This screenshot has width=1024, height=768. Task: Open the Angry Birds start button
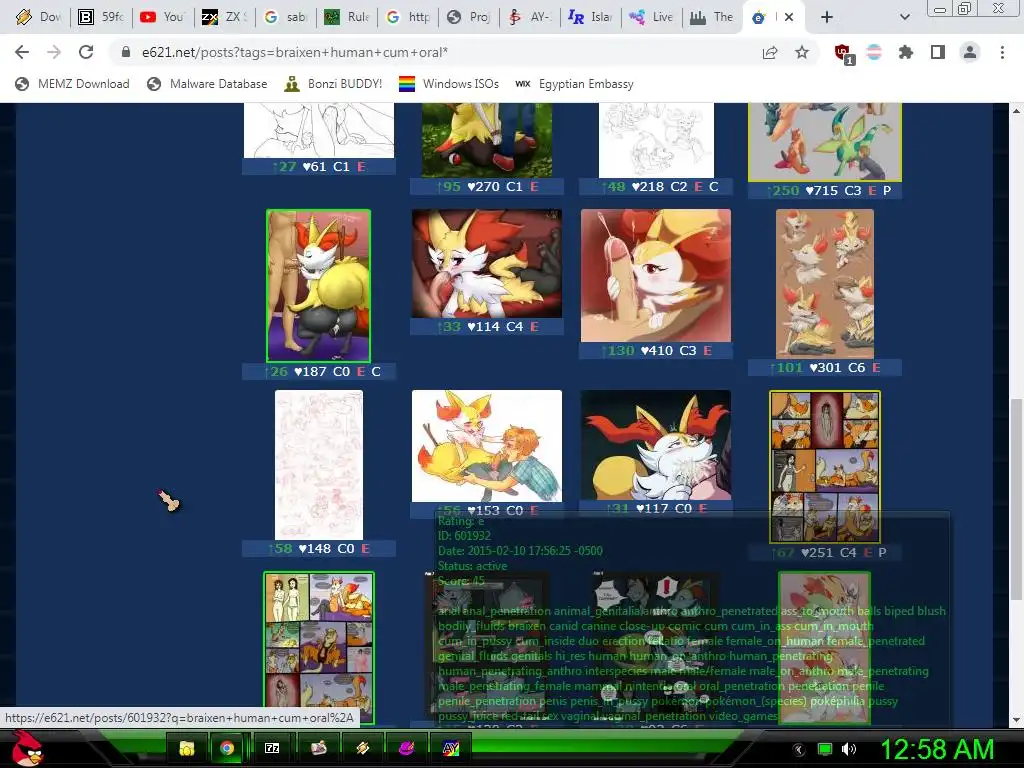pos(27,748)
